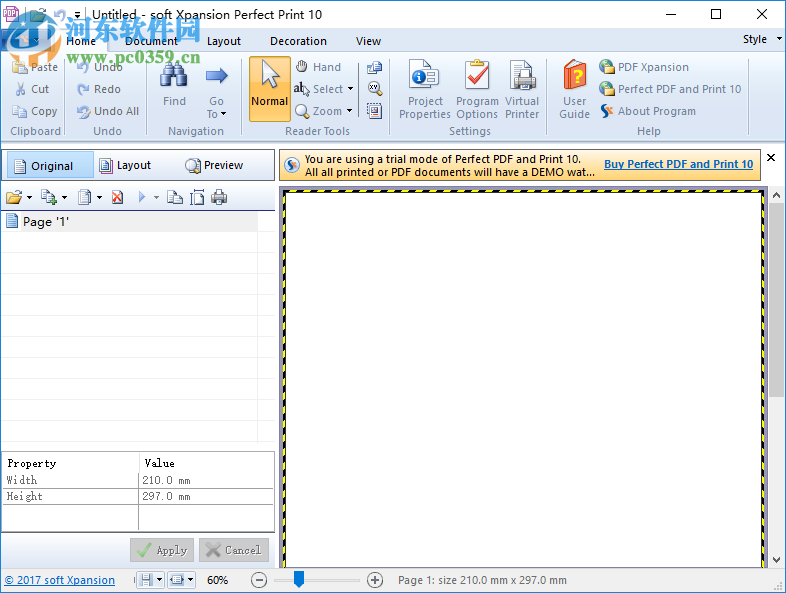Choose the Select text tool
Viewport: 786px width, 593px height.
pyautogui.click(x=319, y=89)
